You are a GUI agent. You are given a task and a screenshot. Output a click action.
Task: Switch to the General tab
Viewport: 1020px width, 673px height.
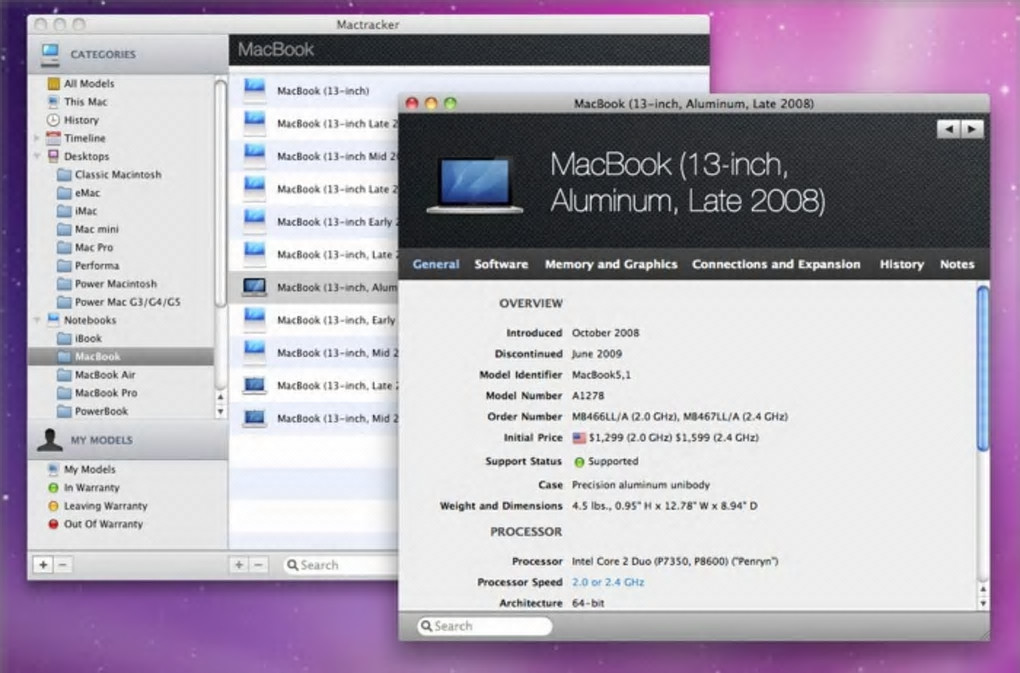pyautogui.click(x=436, y=264)
